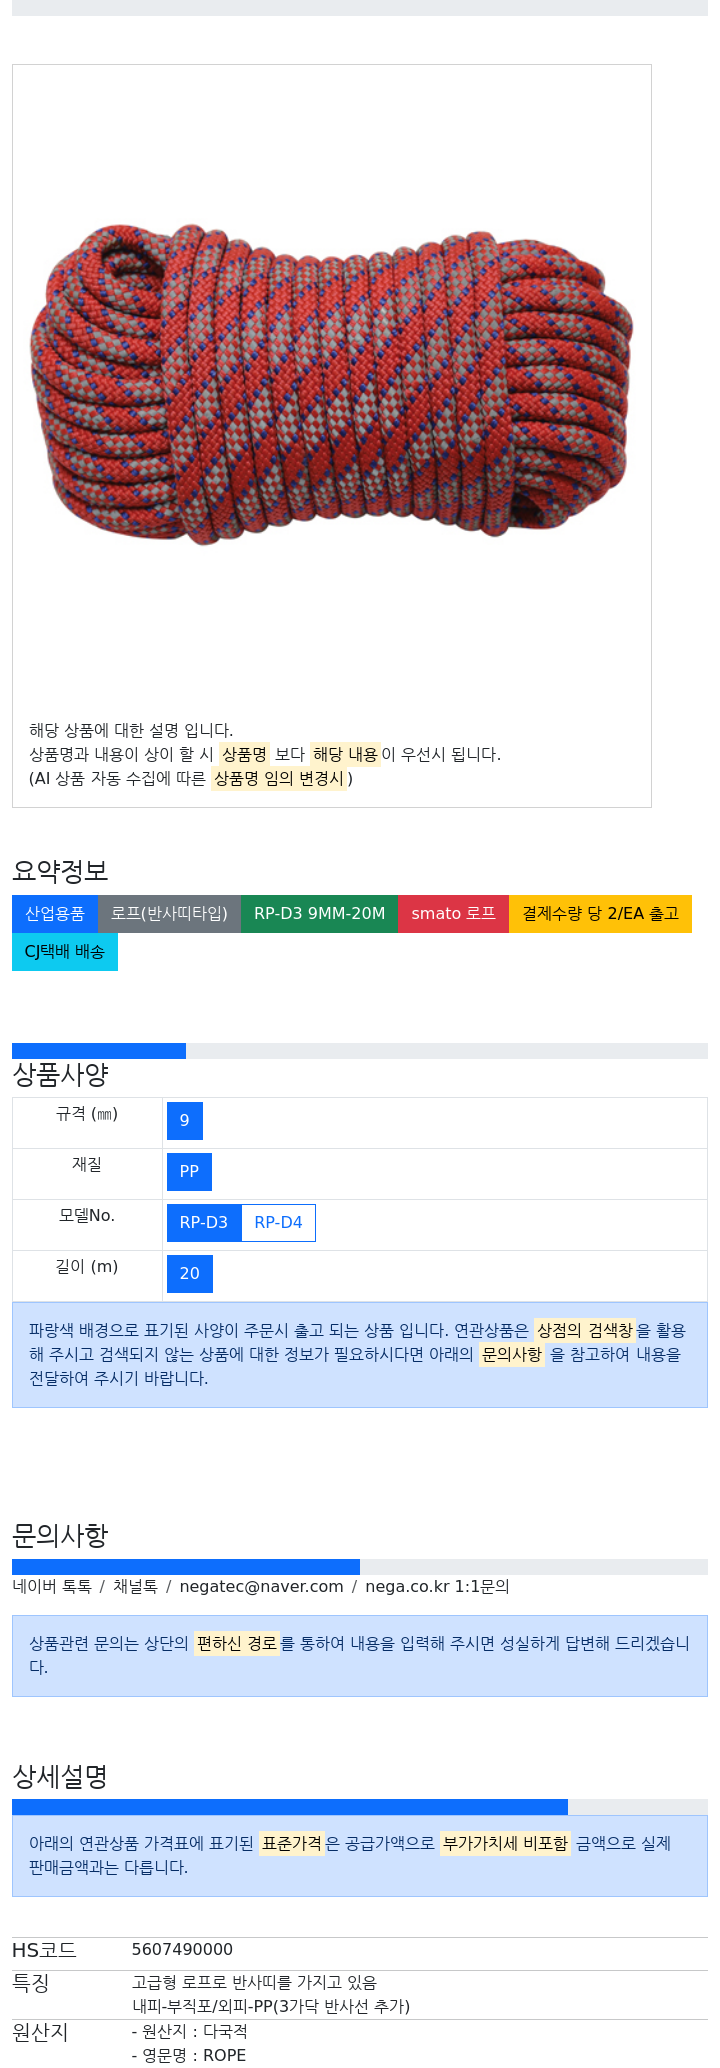This screenshot has height=2068, width=720.
Task: Select the PP material option
Action: (x=189, y=1172)
